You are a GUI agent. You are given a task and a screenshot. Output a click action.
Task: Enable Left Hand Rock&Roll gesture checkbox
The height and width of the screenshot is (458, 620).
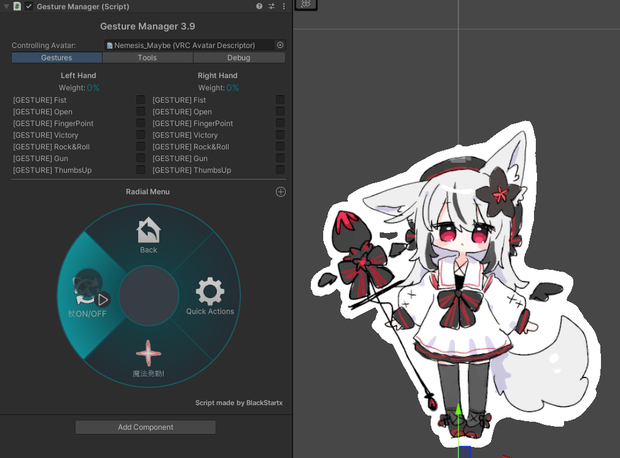click(140, 146)
